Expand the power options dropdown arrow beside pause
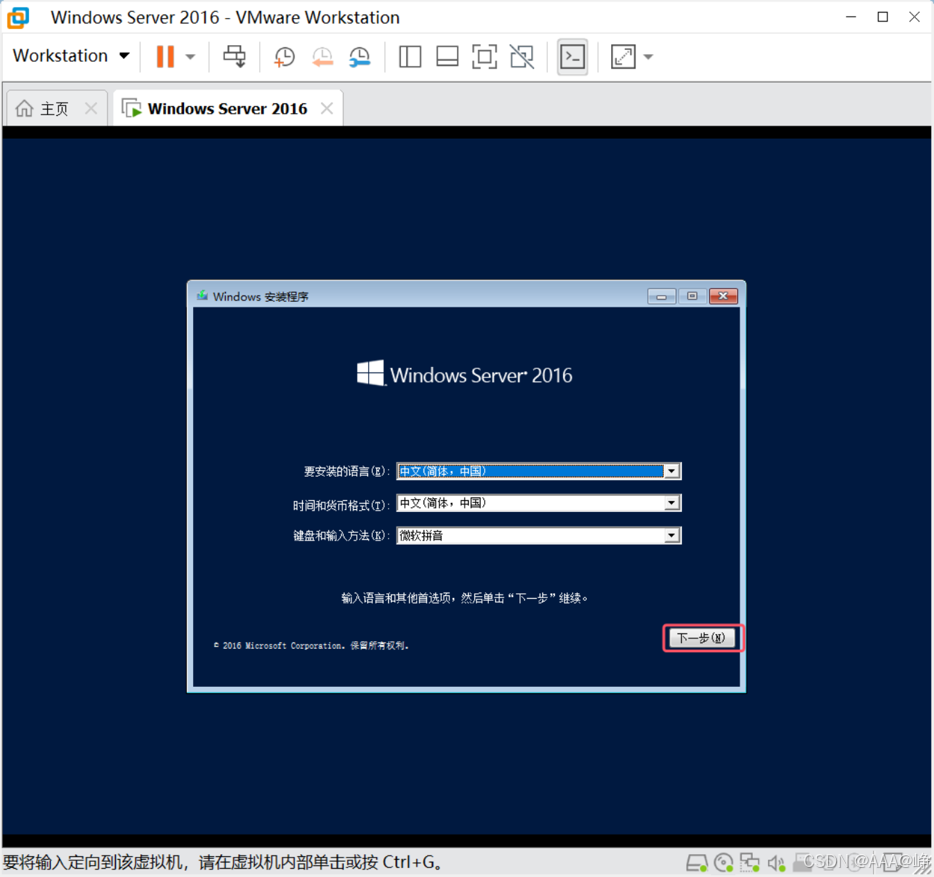The width and height of the screenshot is (934, 877). click(x=190, y=57)
